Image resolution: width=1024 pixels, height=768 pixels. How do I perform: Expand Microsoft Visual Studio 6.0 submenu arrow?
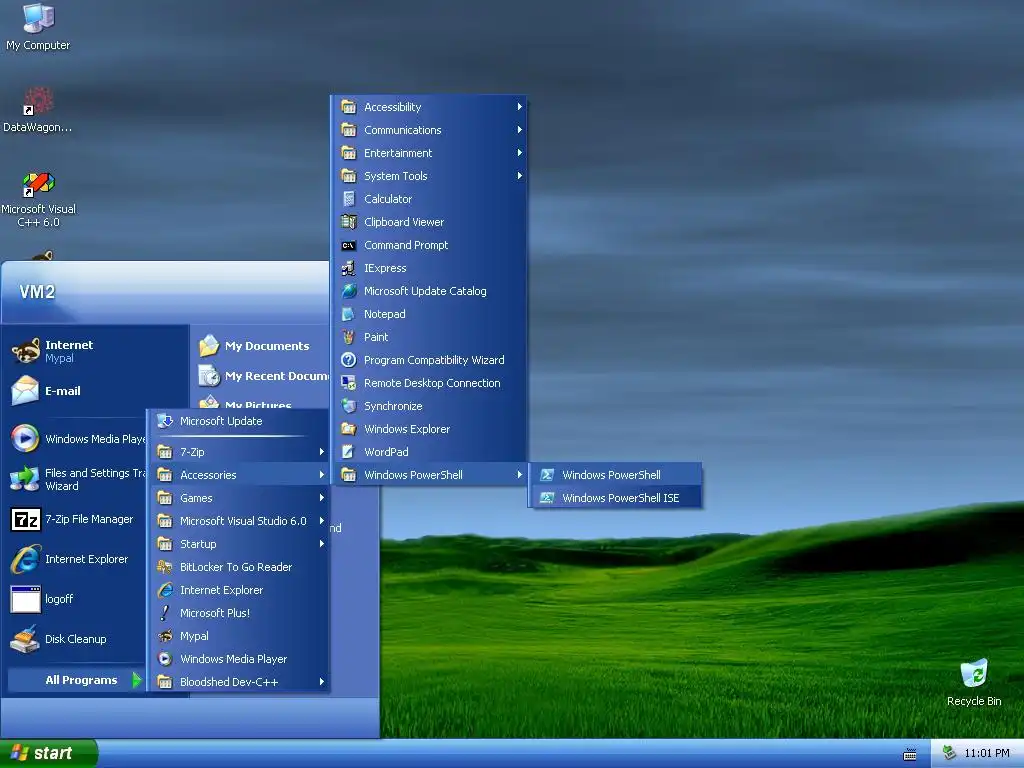click(x=322, y=520)
